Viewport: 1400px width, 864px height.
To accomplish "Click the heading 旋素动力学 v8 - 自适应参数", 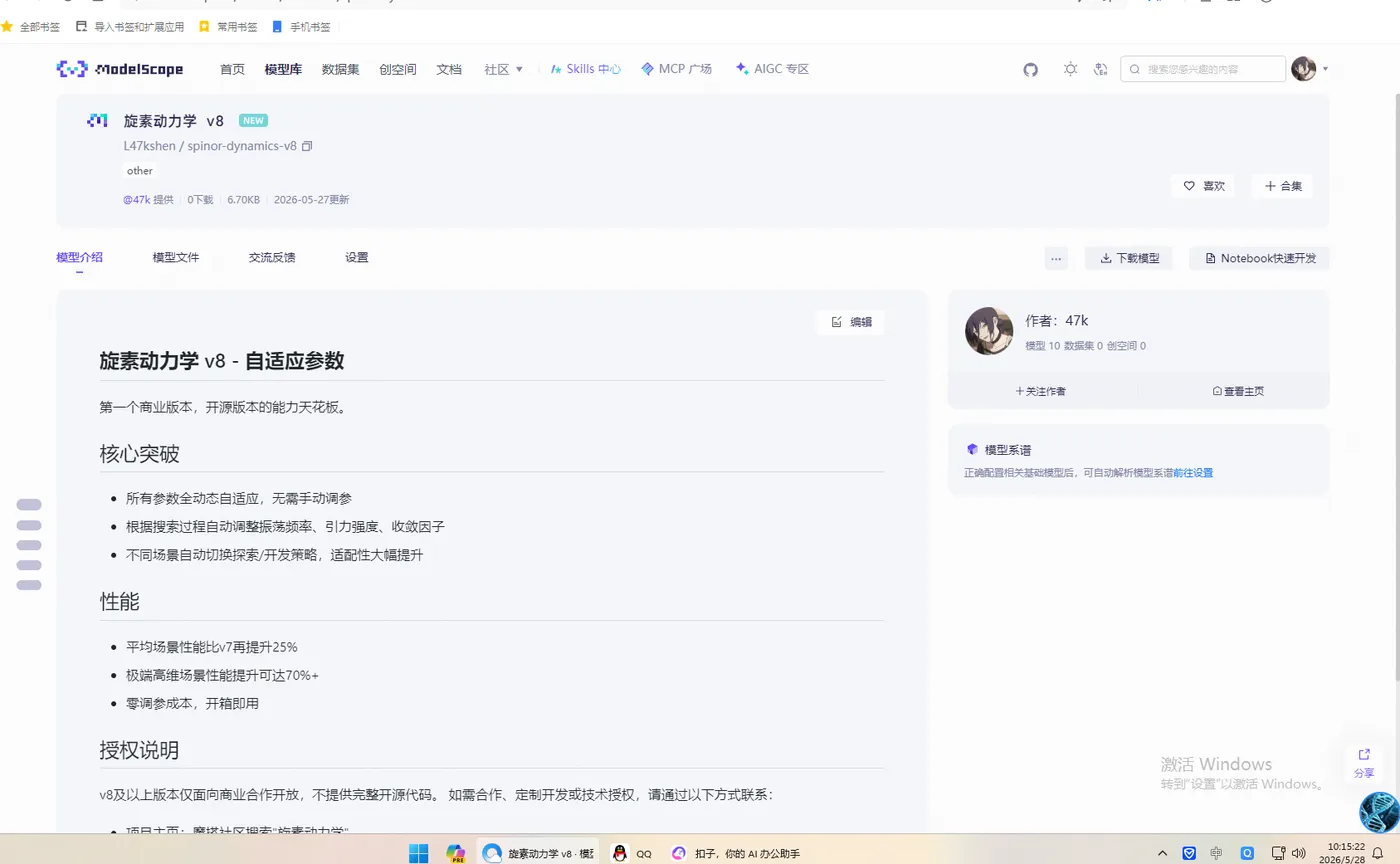I will click(222, 361).
